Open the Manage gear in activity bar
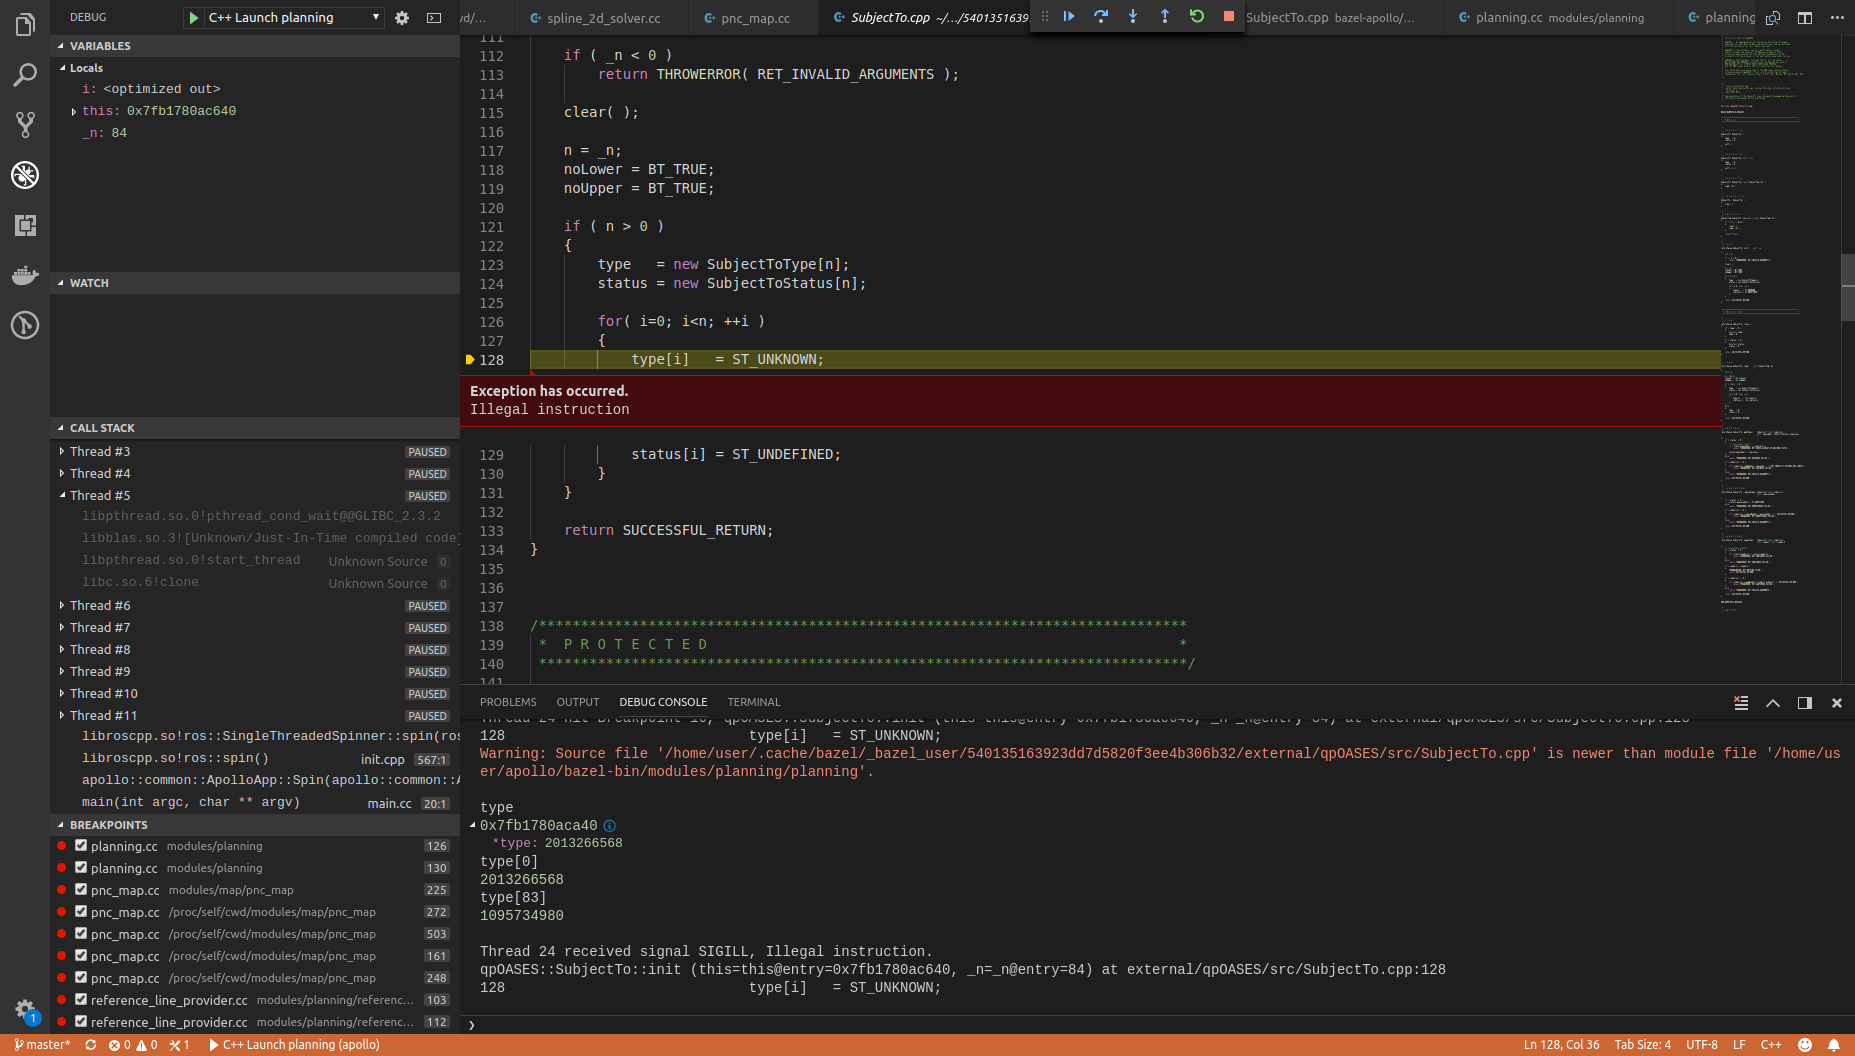 pyautogui.click(x=25, y=1010)
